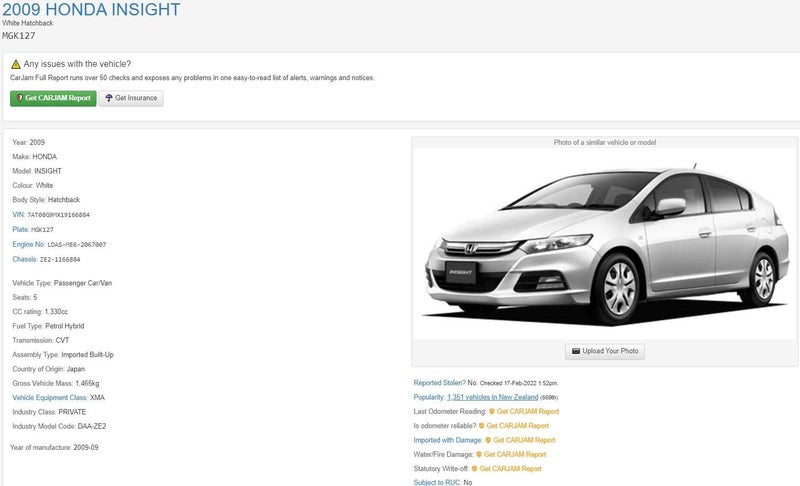The width and height of the screenshot is (800, 486).
Task: Click the Get CARJAM Report green button
Action: (53, 98)
